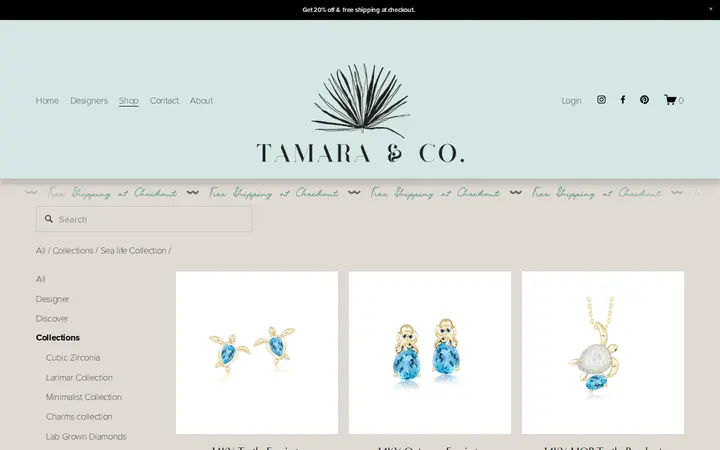
Task: Open the shopping cart
Action: tap(674, 100)
